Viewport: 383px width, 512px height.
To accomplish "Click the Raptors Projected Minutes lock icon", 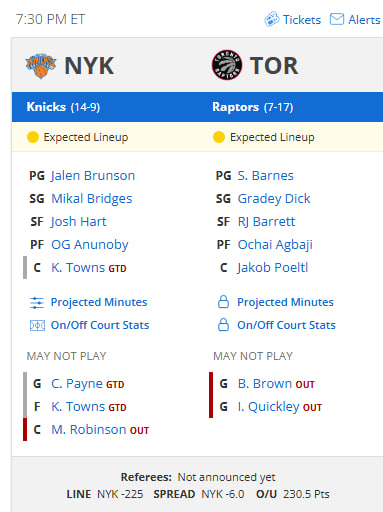I will click(x=223, y=302).
